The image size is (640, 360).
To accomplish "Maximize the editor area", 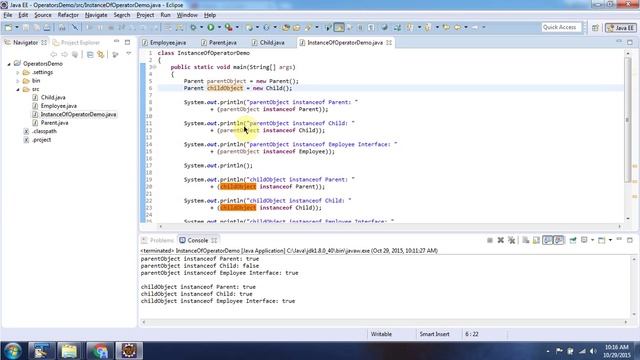I will [630, 42].
